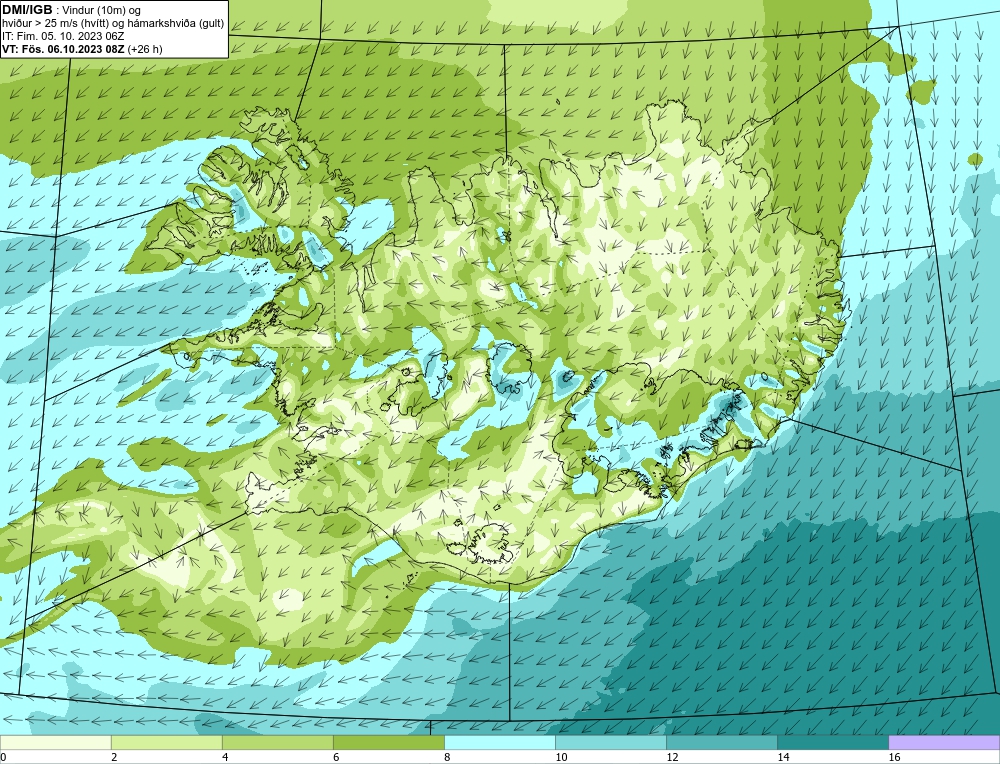Click the '(+26 h)' forecast offset text

145,49
